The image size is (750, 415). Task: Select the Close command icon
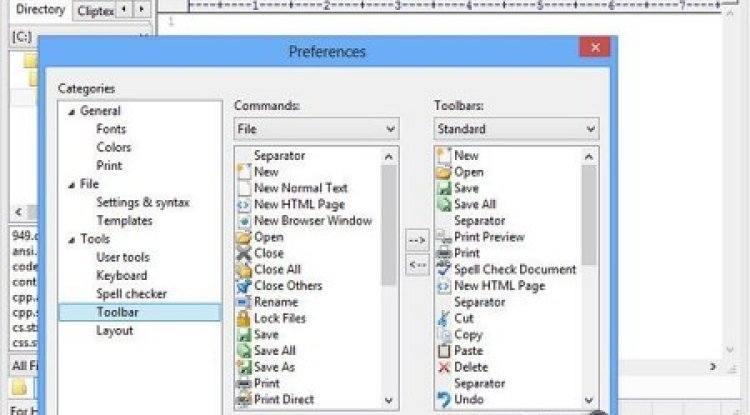coord(243,253)
